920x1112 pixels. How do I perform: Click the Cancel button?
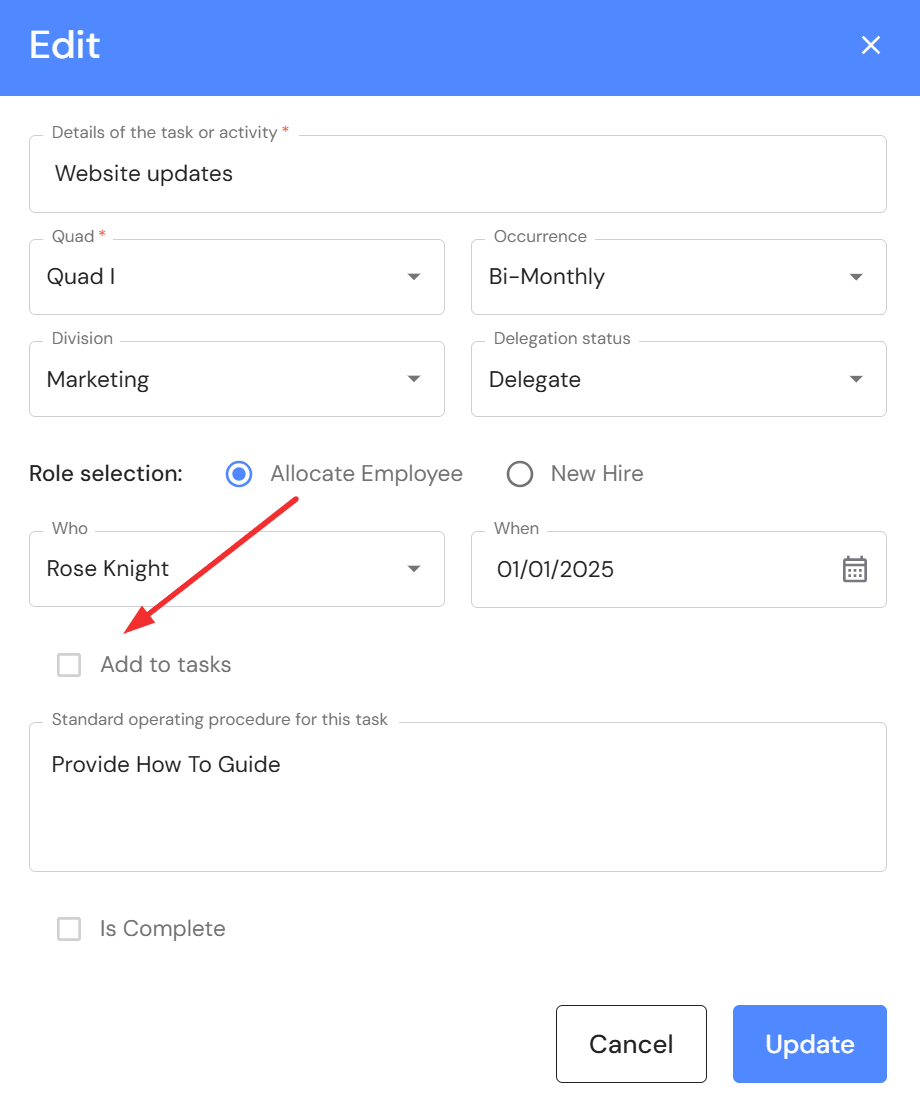click(631, 1044)
